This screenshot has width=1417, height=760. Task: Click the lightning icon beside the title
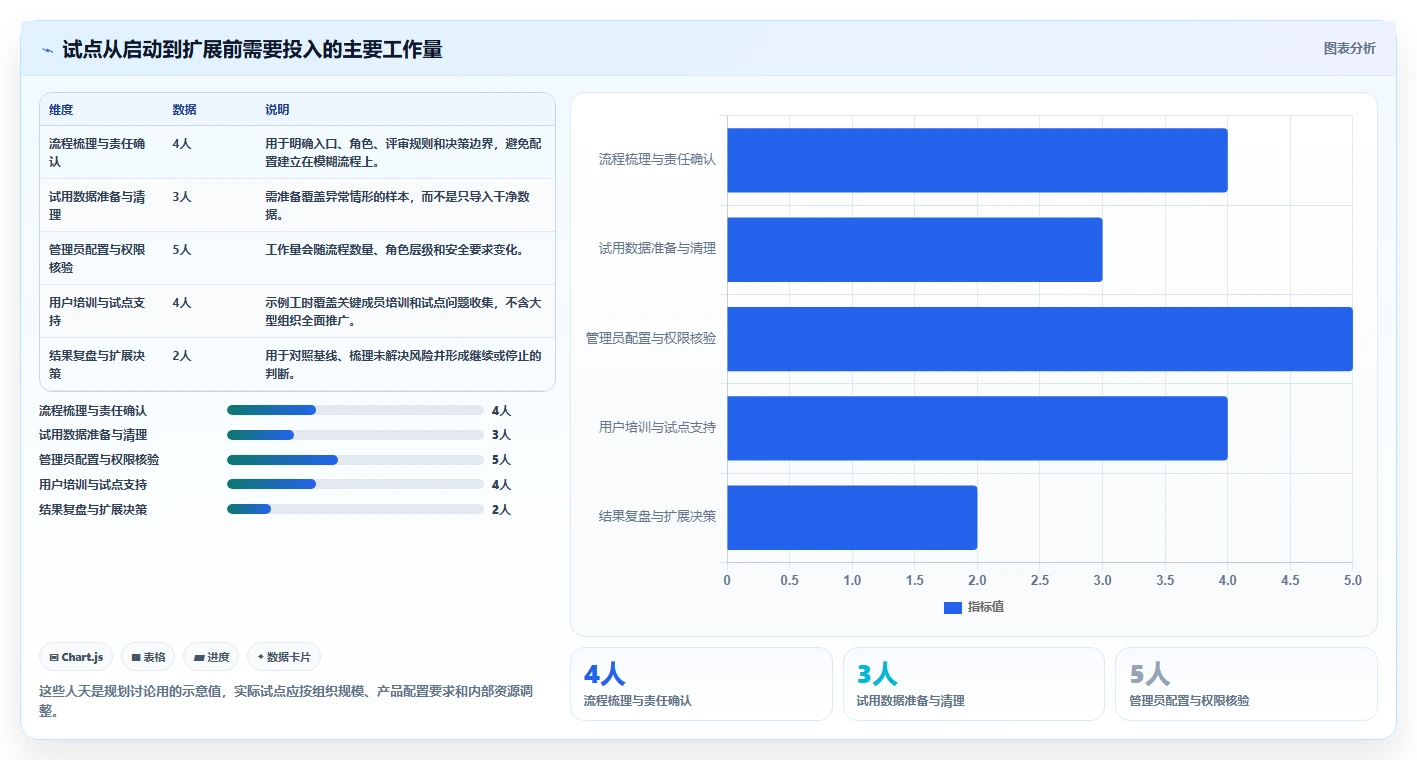[x=47, y=50]
